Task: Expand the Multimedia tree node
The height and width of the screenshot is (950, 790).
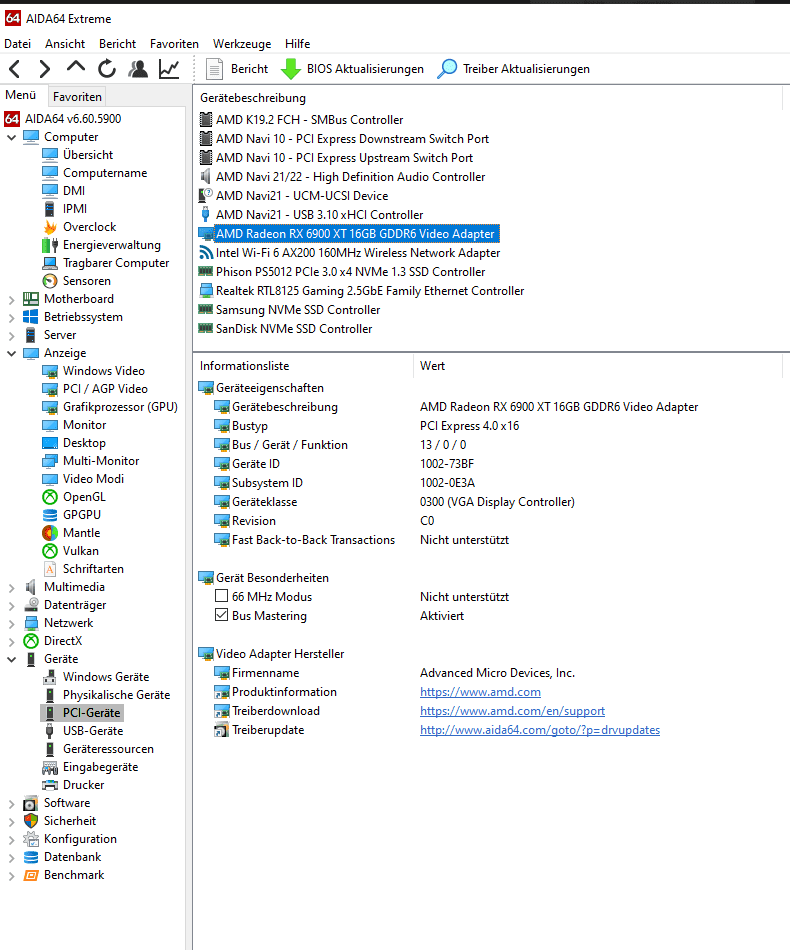Action: pyautogui.click(x=12, y=587)
